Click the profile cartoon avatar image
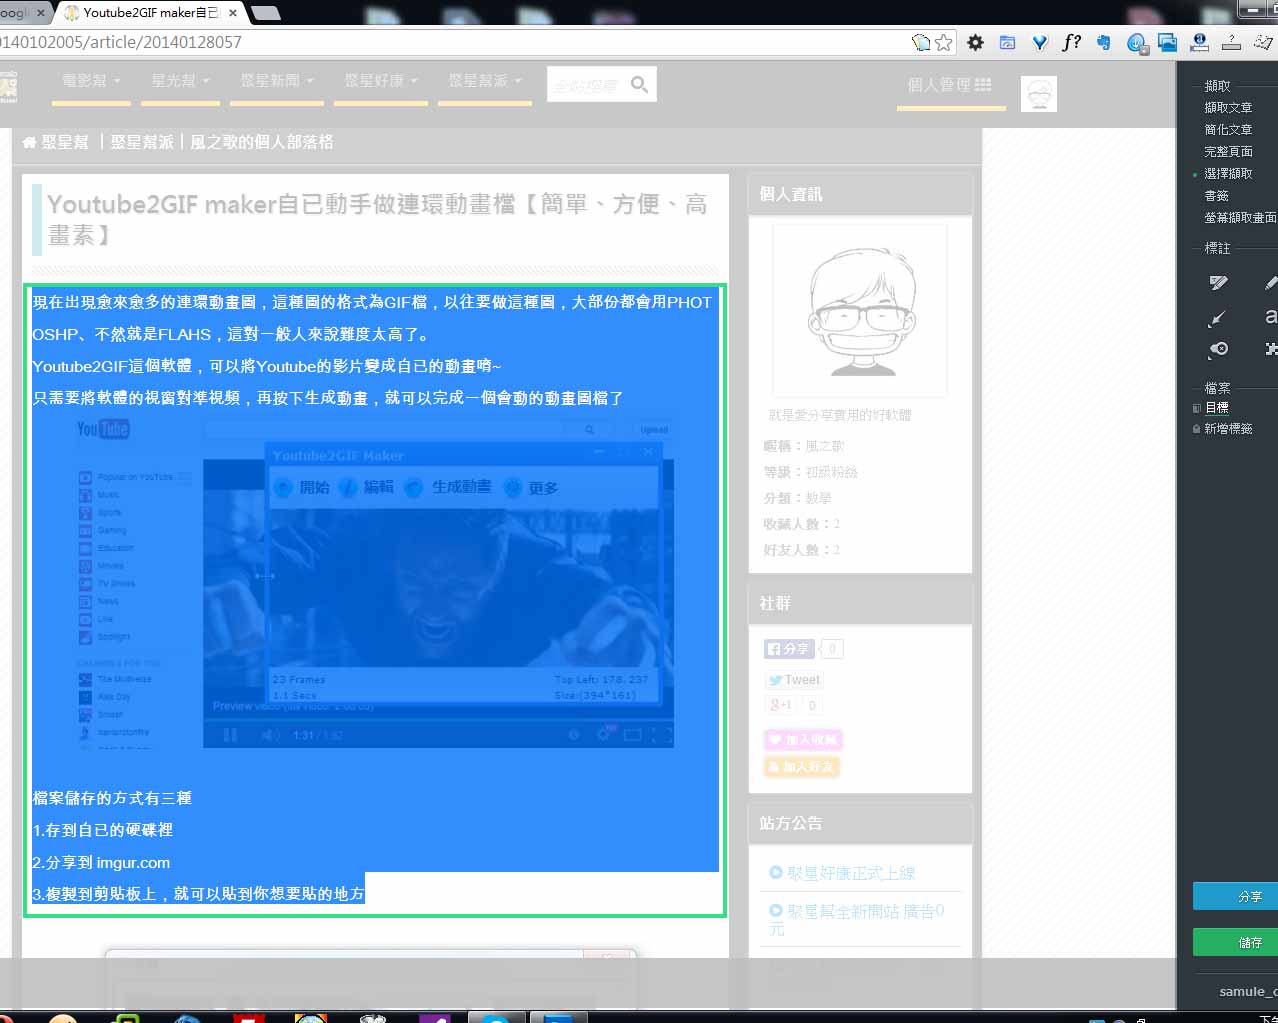The image size is (1278, 1023). (861, 311)
